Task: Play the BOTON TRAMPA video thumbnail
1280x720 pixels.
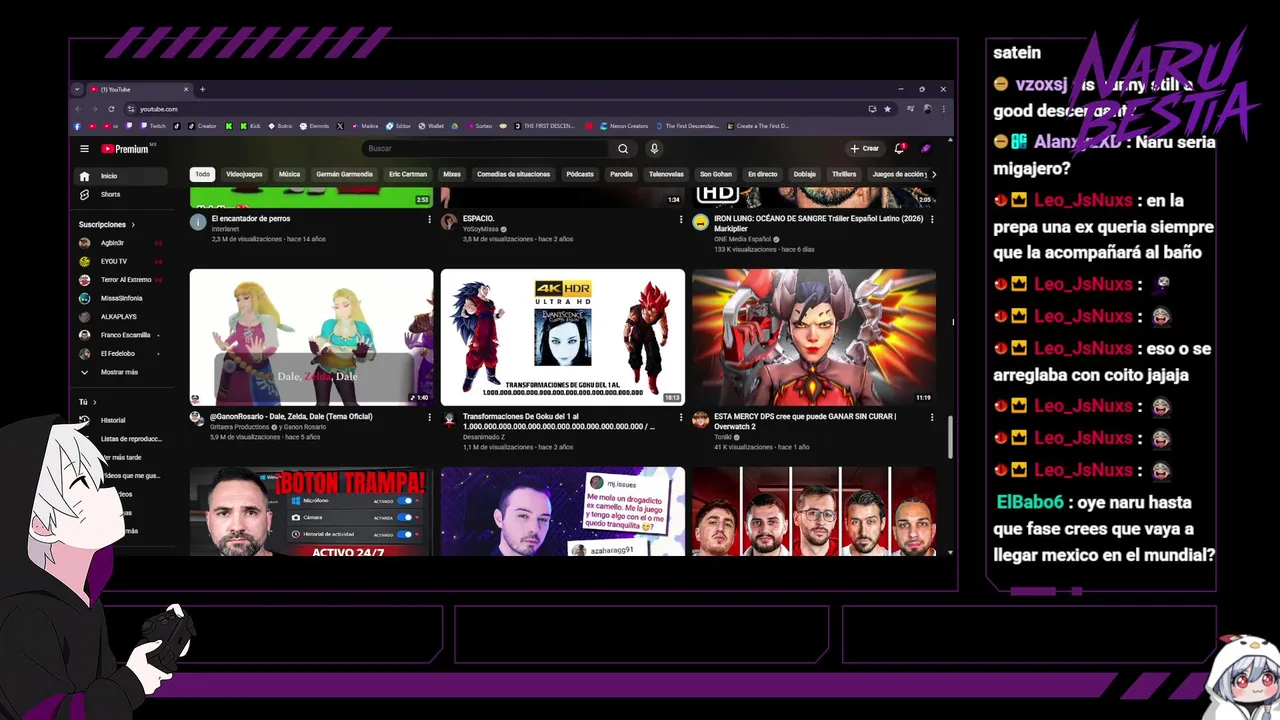Action: (312, 511)
